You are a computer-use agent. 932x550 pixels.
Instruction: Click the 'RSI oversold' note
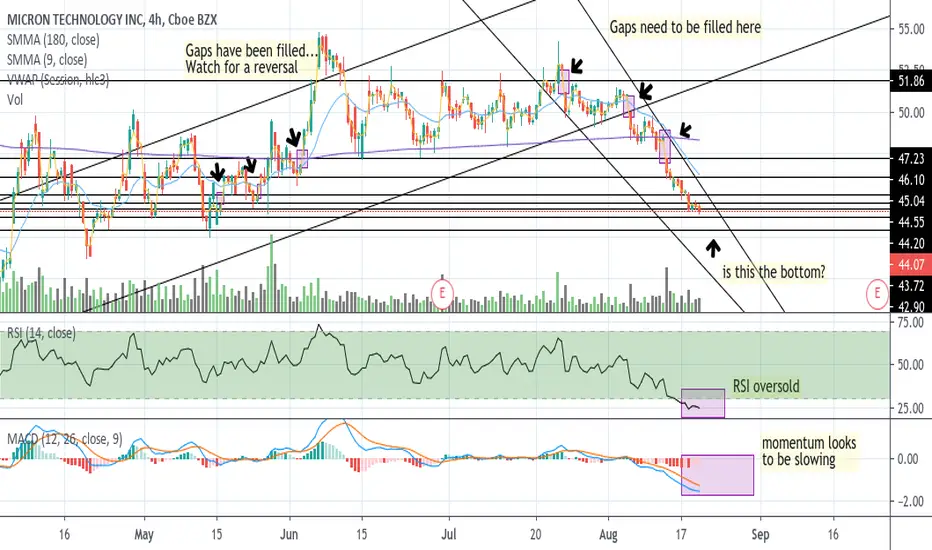(766, 386)
